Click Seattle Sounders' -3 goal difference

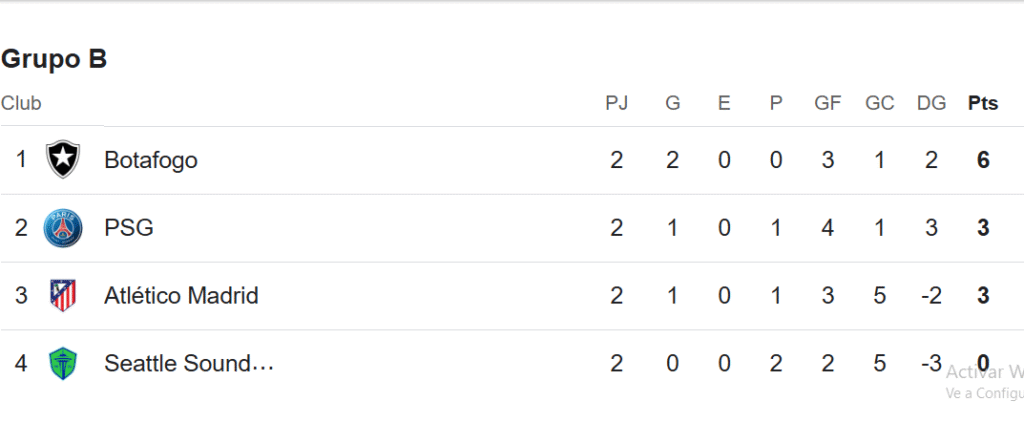point(931,364)
